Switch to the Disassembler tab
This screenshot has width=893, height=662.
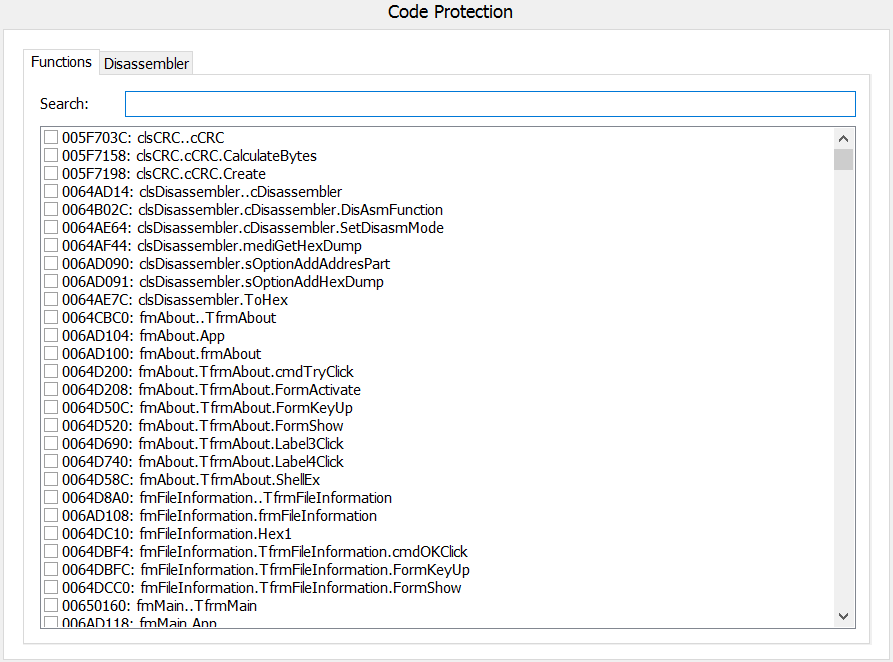click(x=146, y=63)
